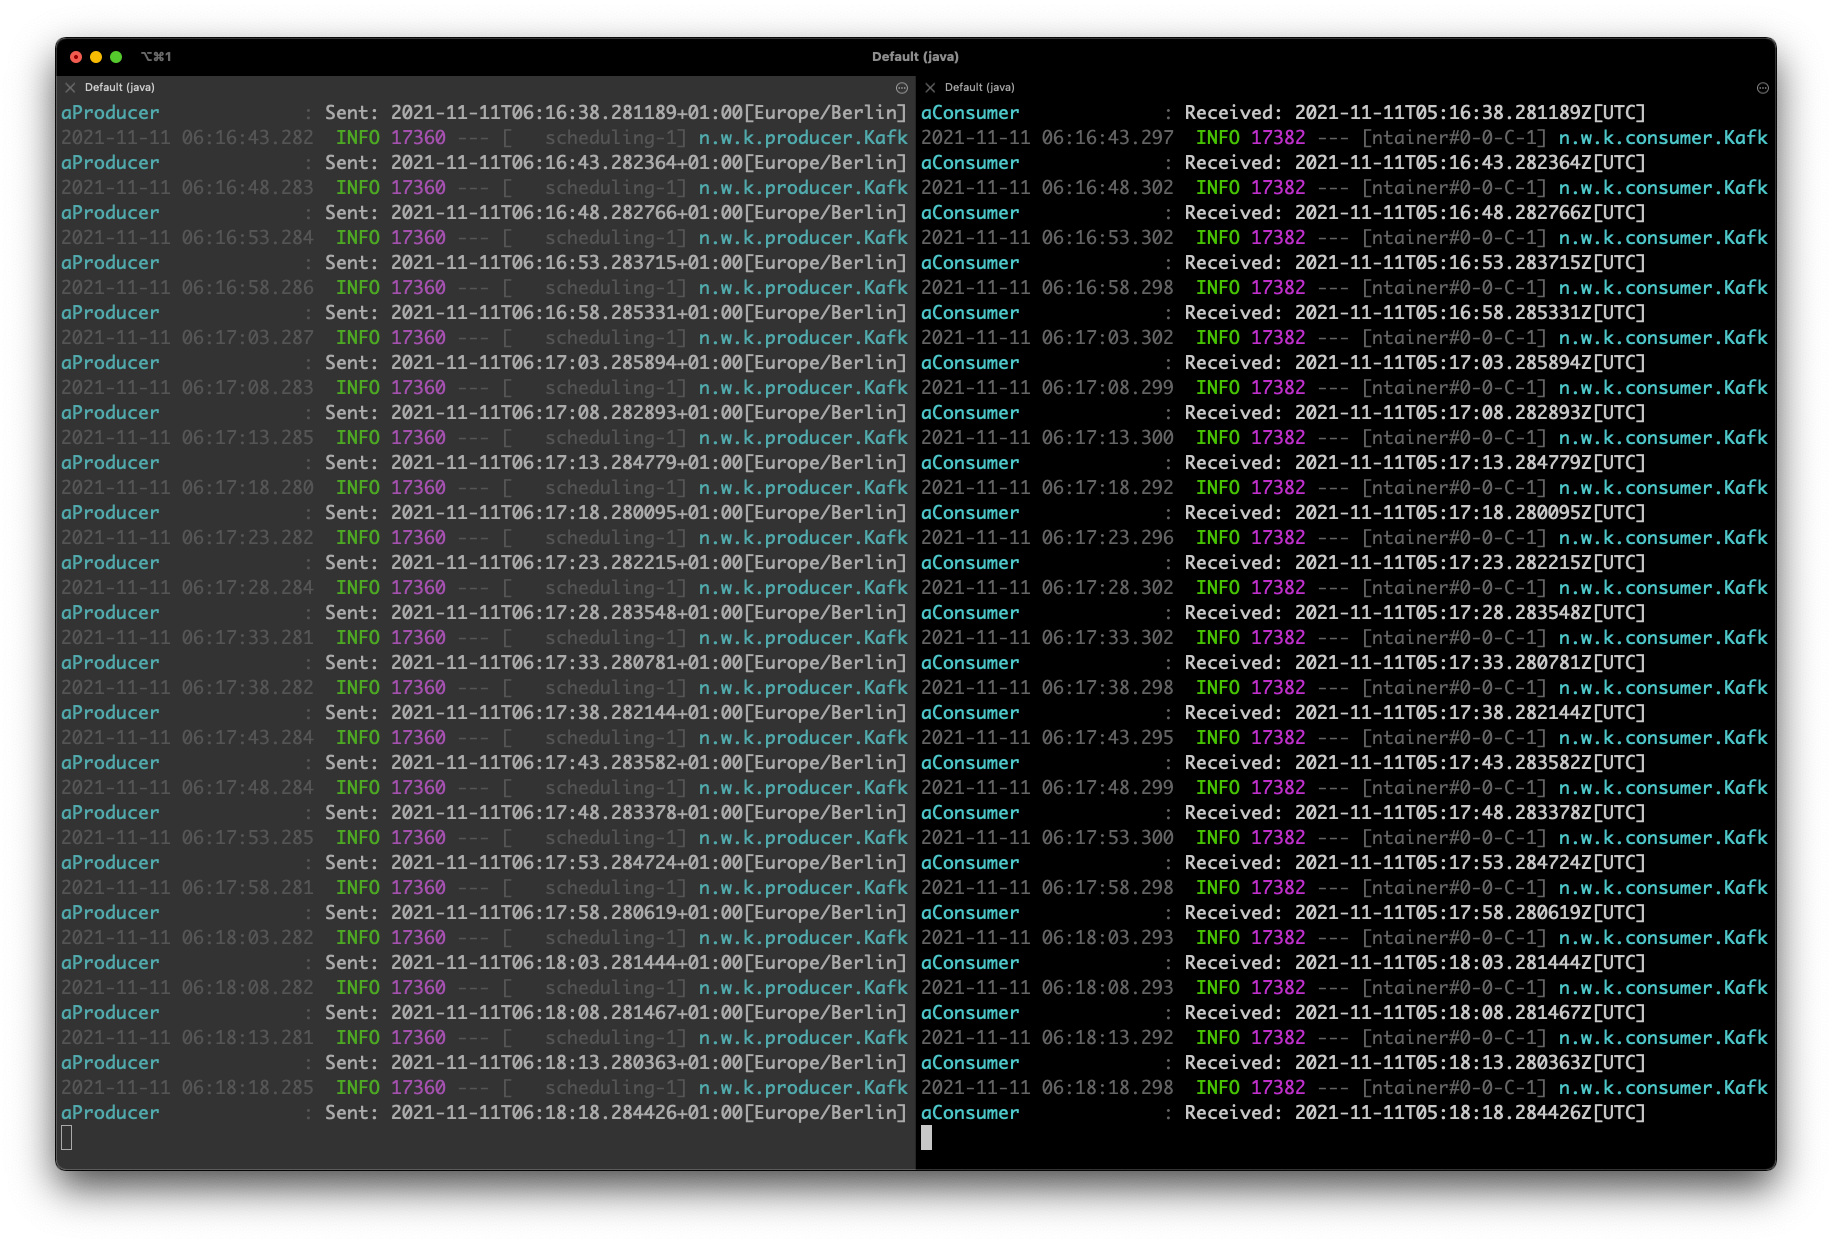
Task: Close the right consumer pane with its X icon
Action: pos(930,88)
